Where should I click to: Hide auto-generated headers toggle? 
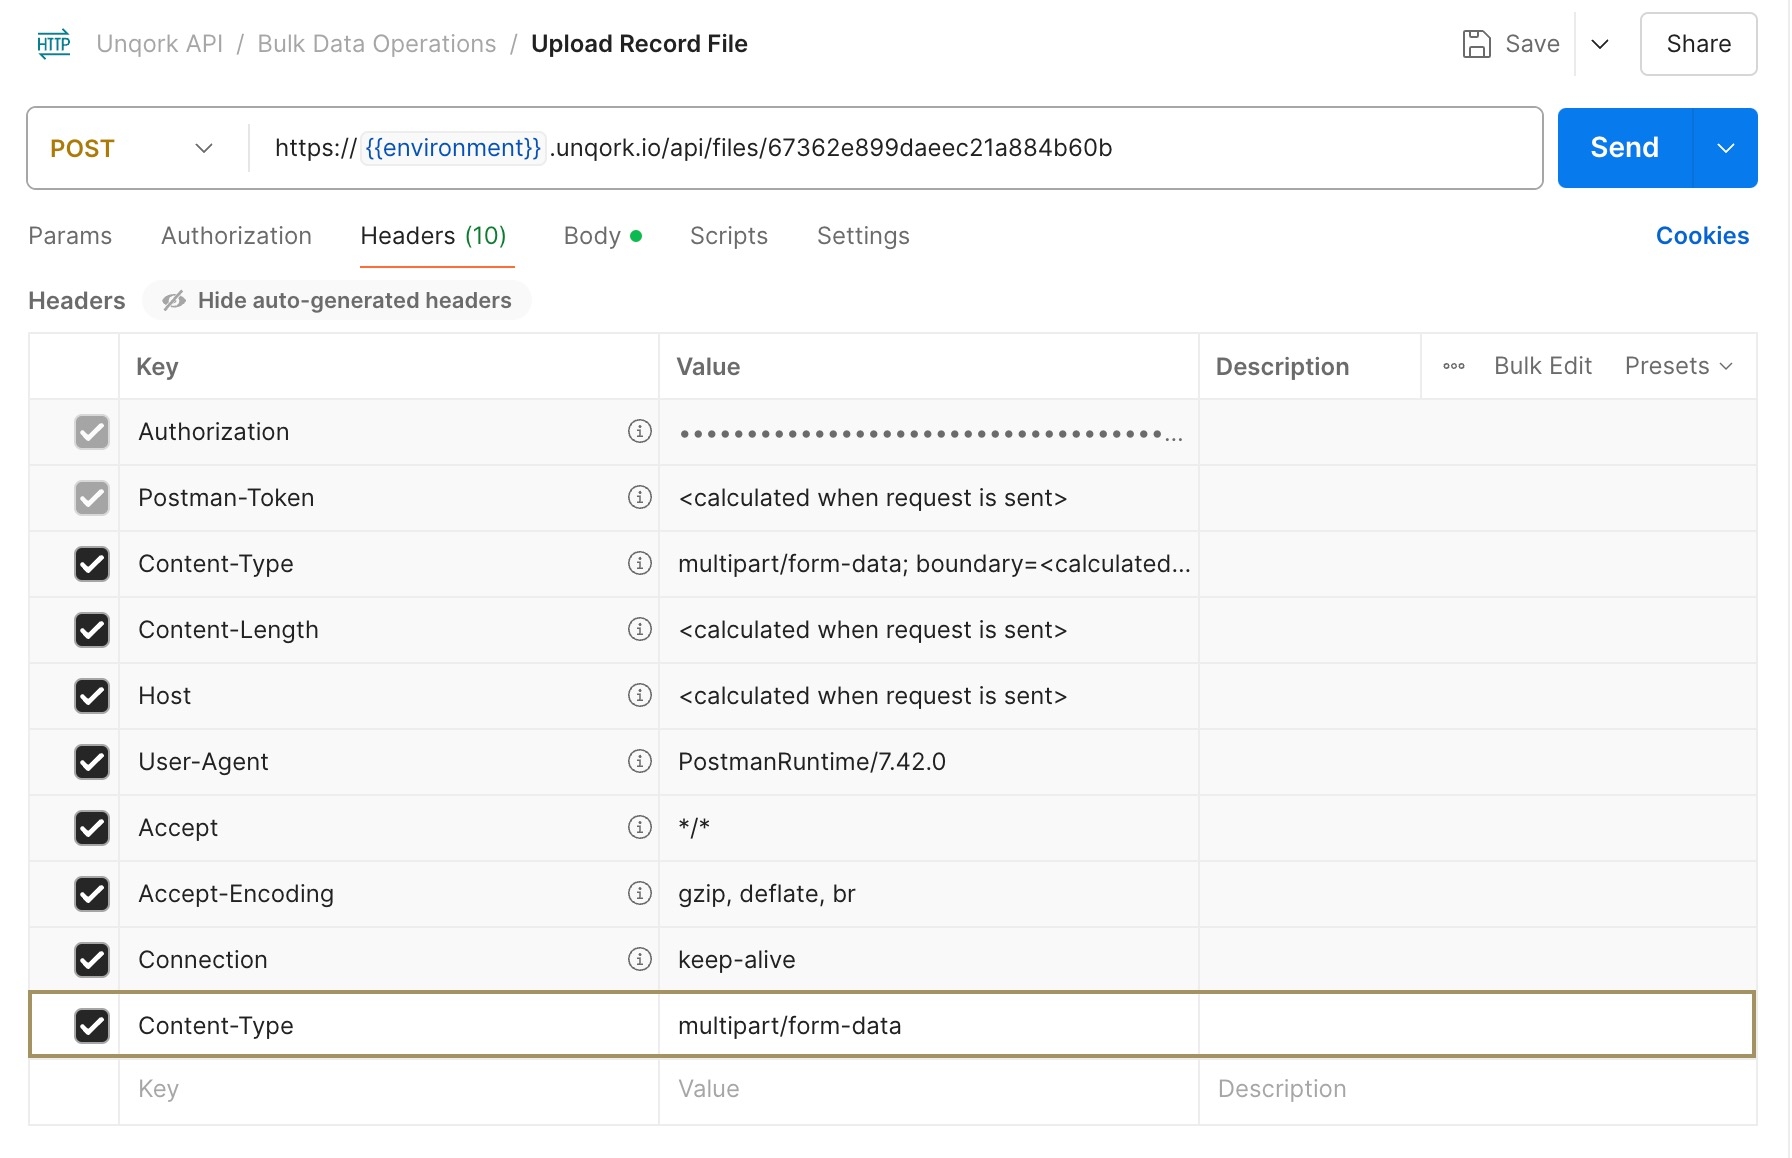click(337, 300)
